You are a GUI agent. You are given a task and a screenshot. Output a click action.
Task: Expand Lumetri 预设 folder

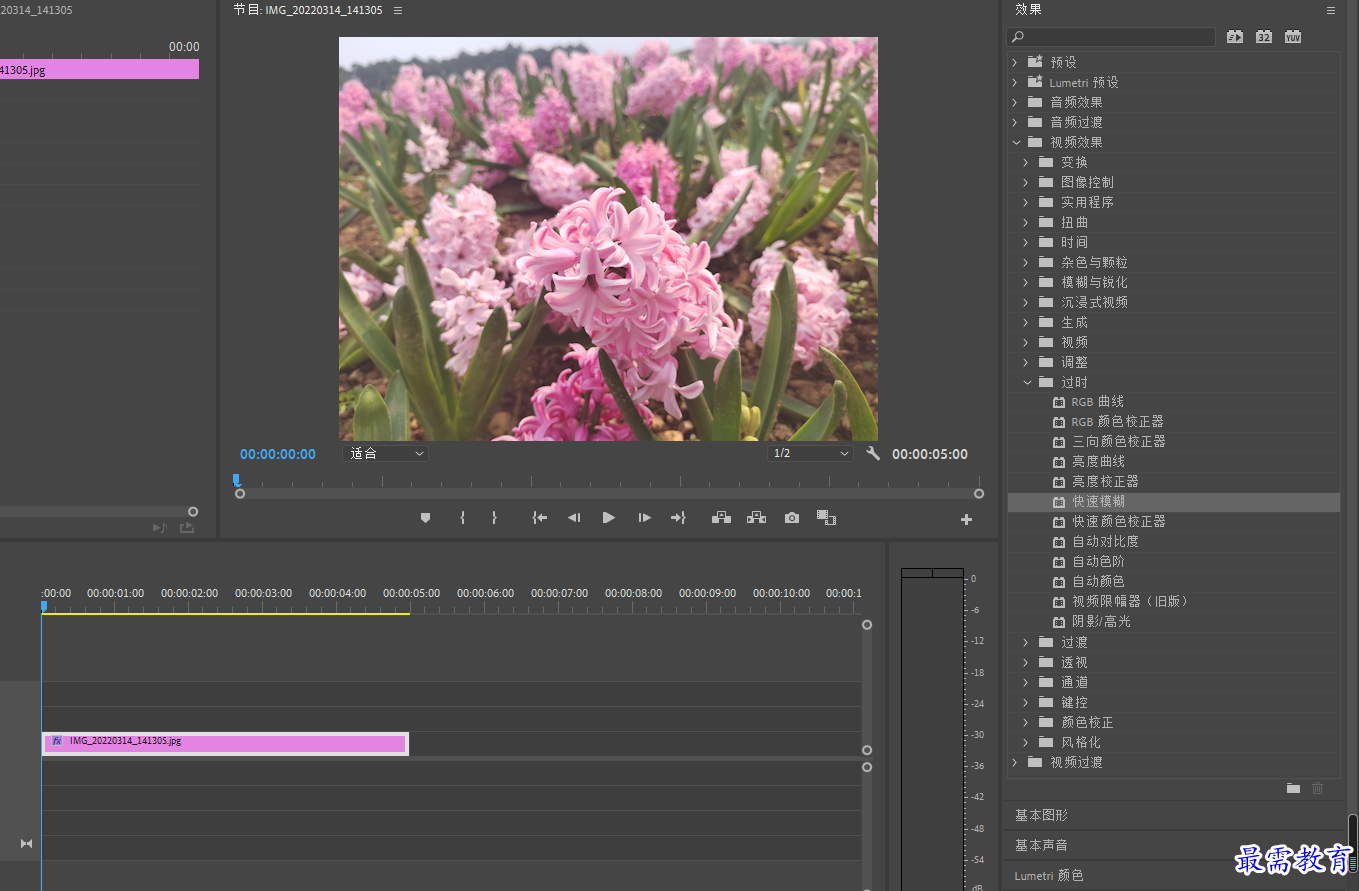click(x=1014, y=82)
